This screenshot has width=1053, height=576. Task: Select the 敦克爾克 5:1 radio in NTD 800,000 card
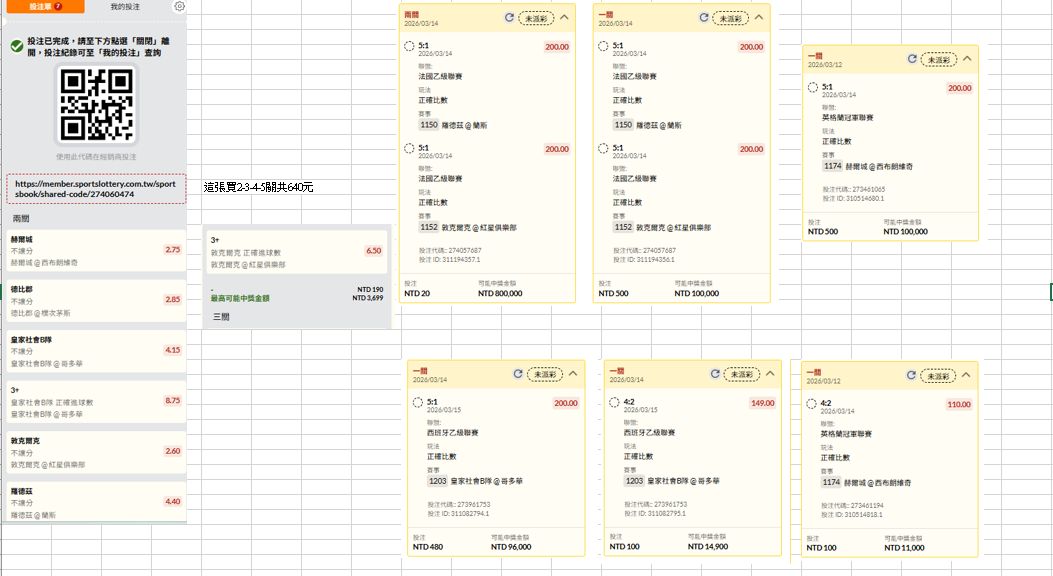coord(409,148)
